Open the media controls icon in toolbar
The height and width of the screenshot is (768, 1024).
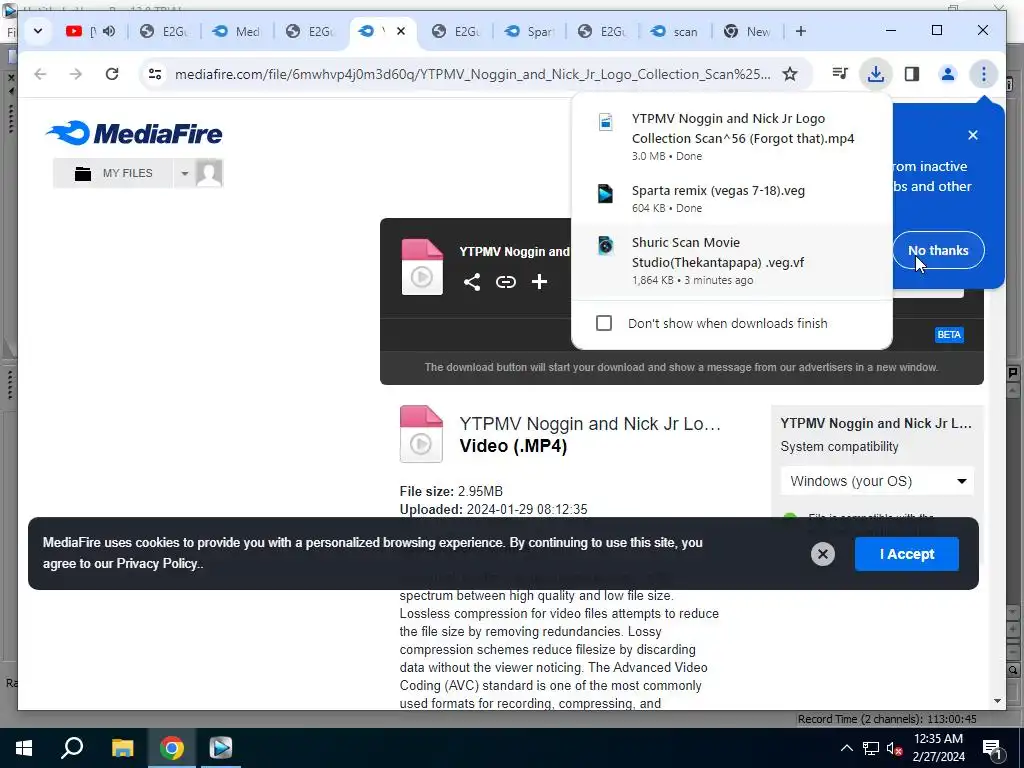[x=840, y=74]
